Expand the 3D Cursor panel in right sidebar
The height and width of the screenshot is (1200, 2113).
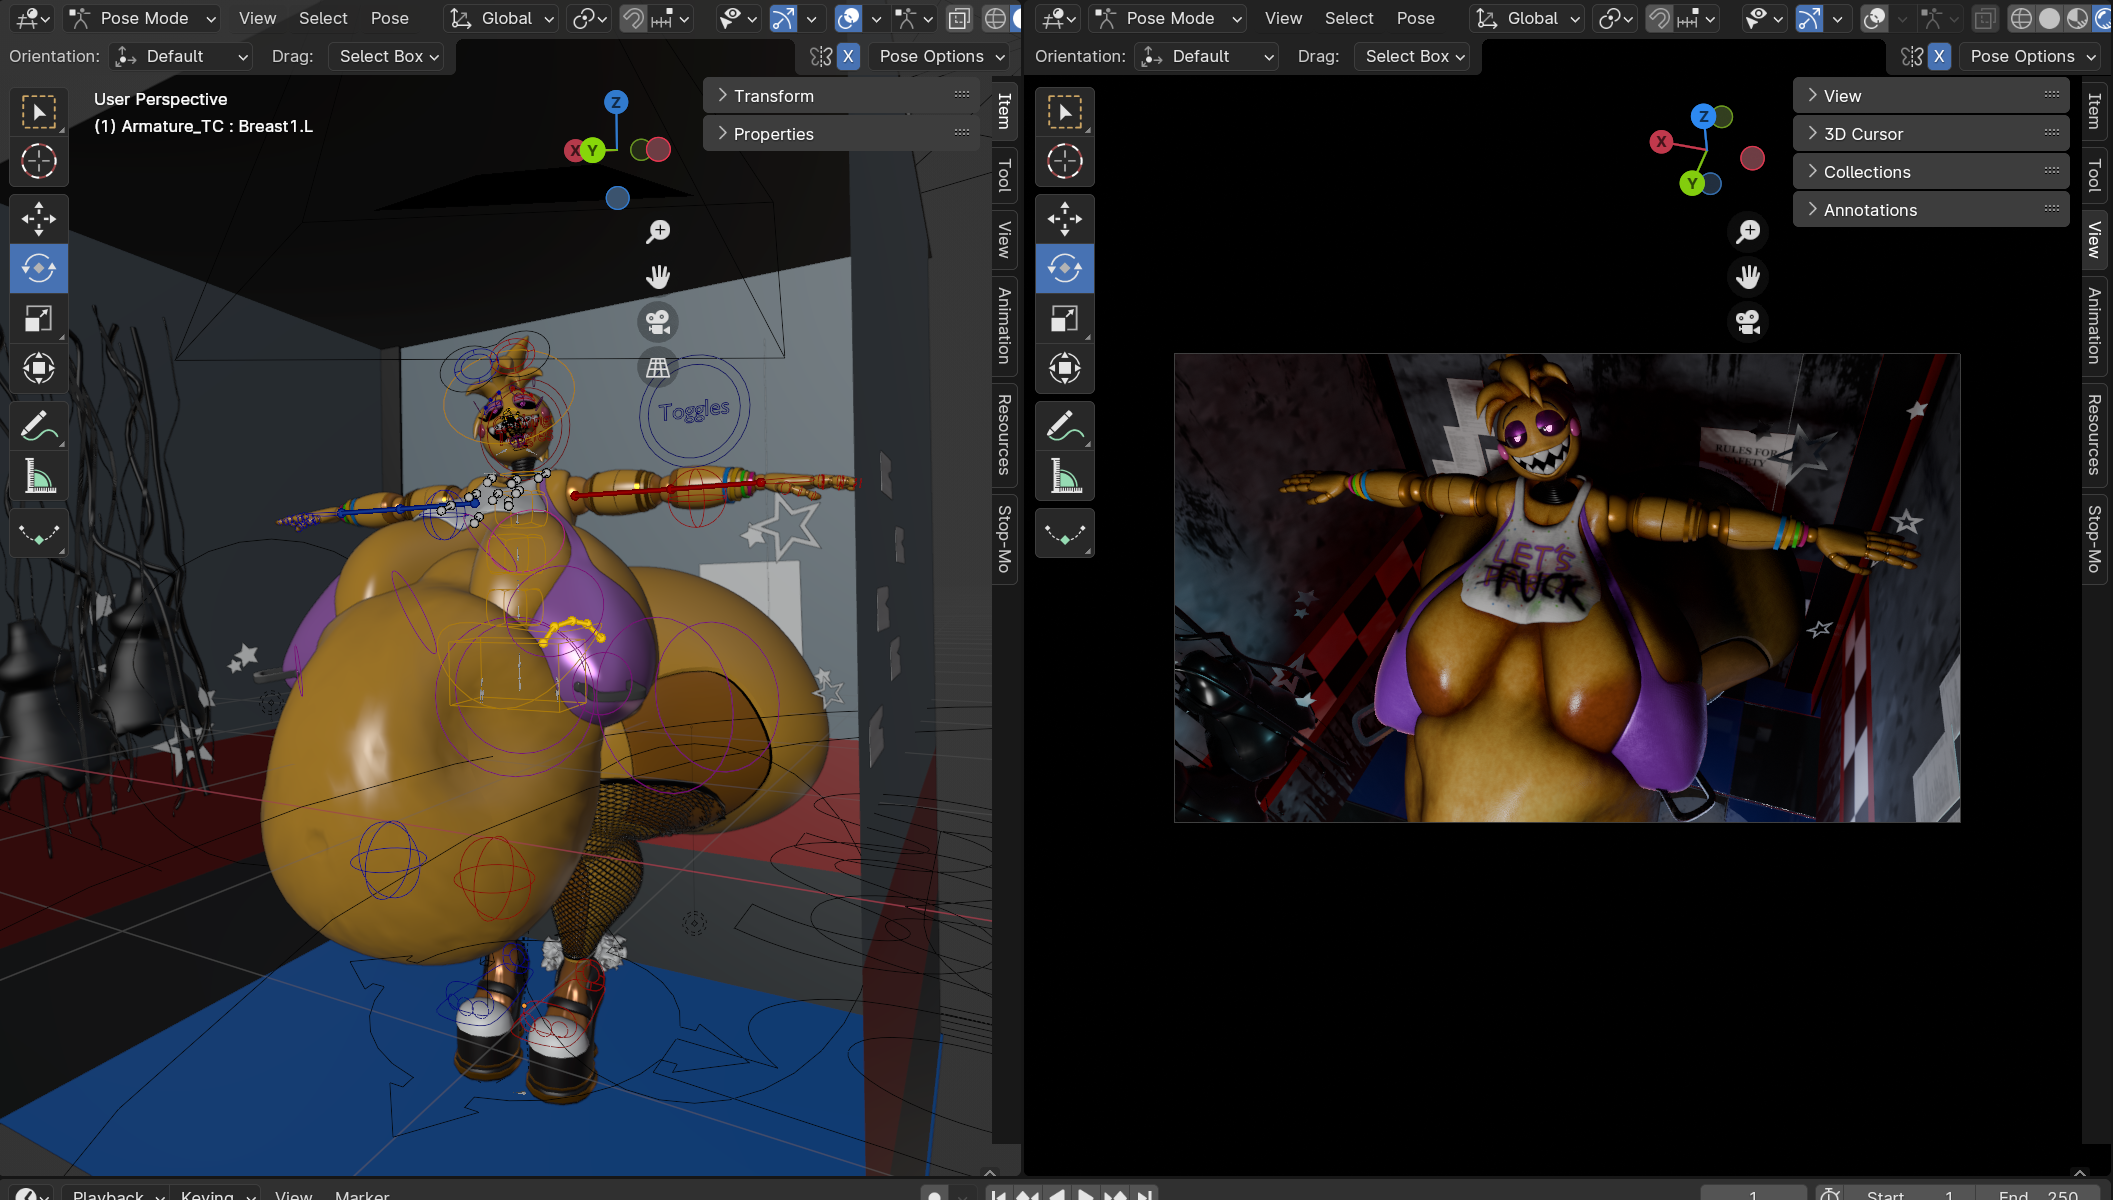(x=1931, y=134)
